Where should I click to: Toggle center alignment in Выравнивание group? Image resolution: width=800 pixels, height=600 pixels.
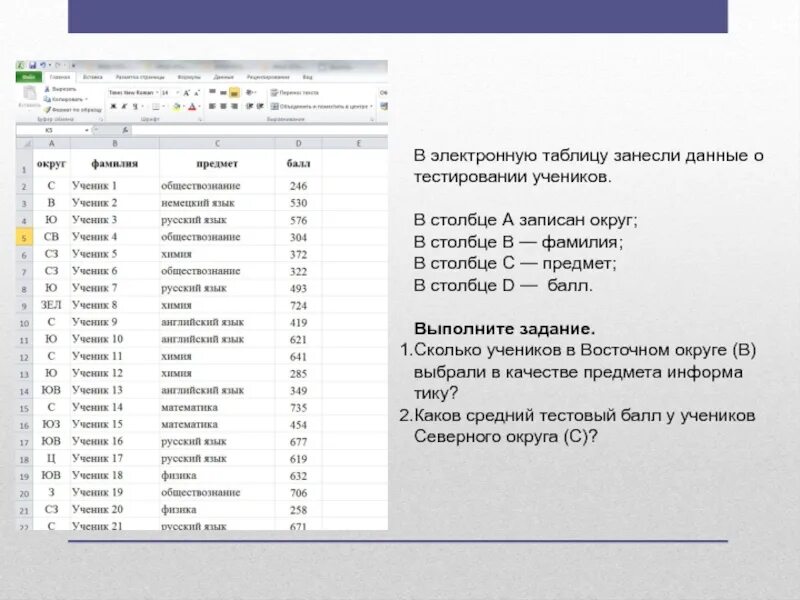tap(222, 104)
